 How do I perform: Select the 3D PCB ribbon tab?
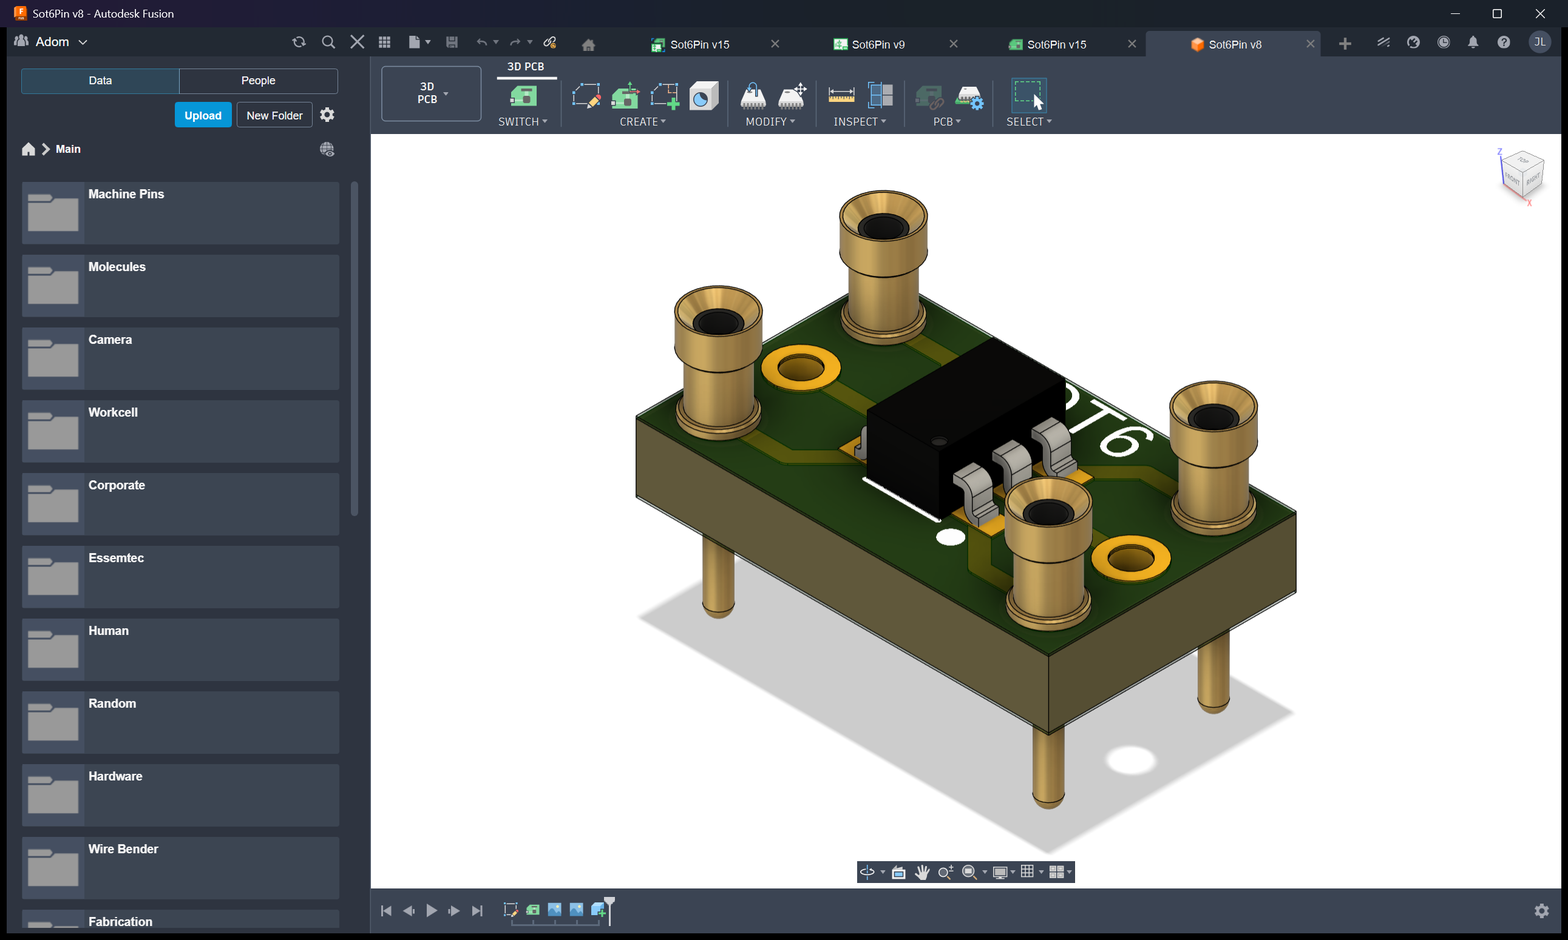pyautogui.click(x=526, y=67)
